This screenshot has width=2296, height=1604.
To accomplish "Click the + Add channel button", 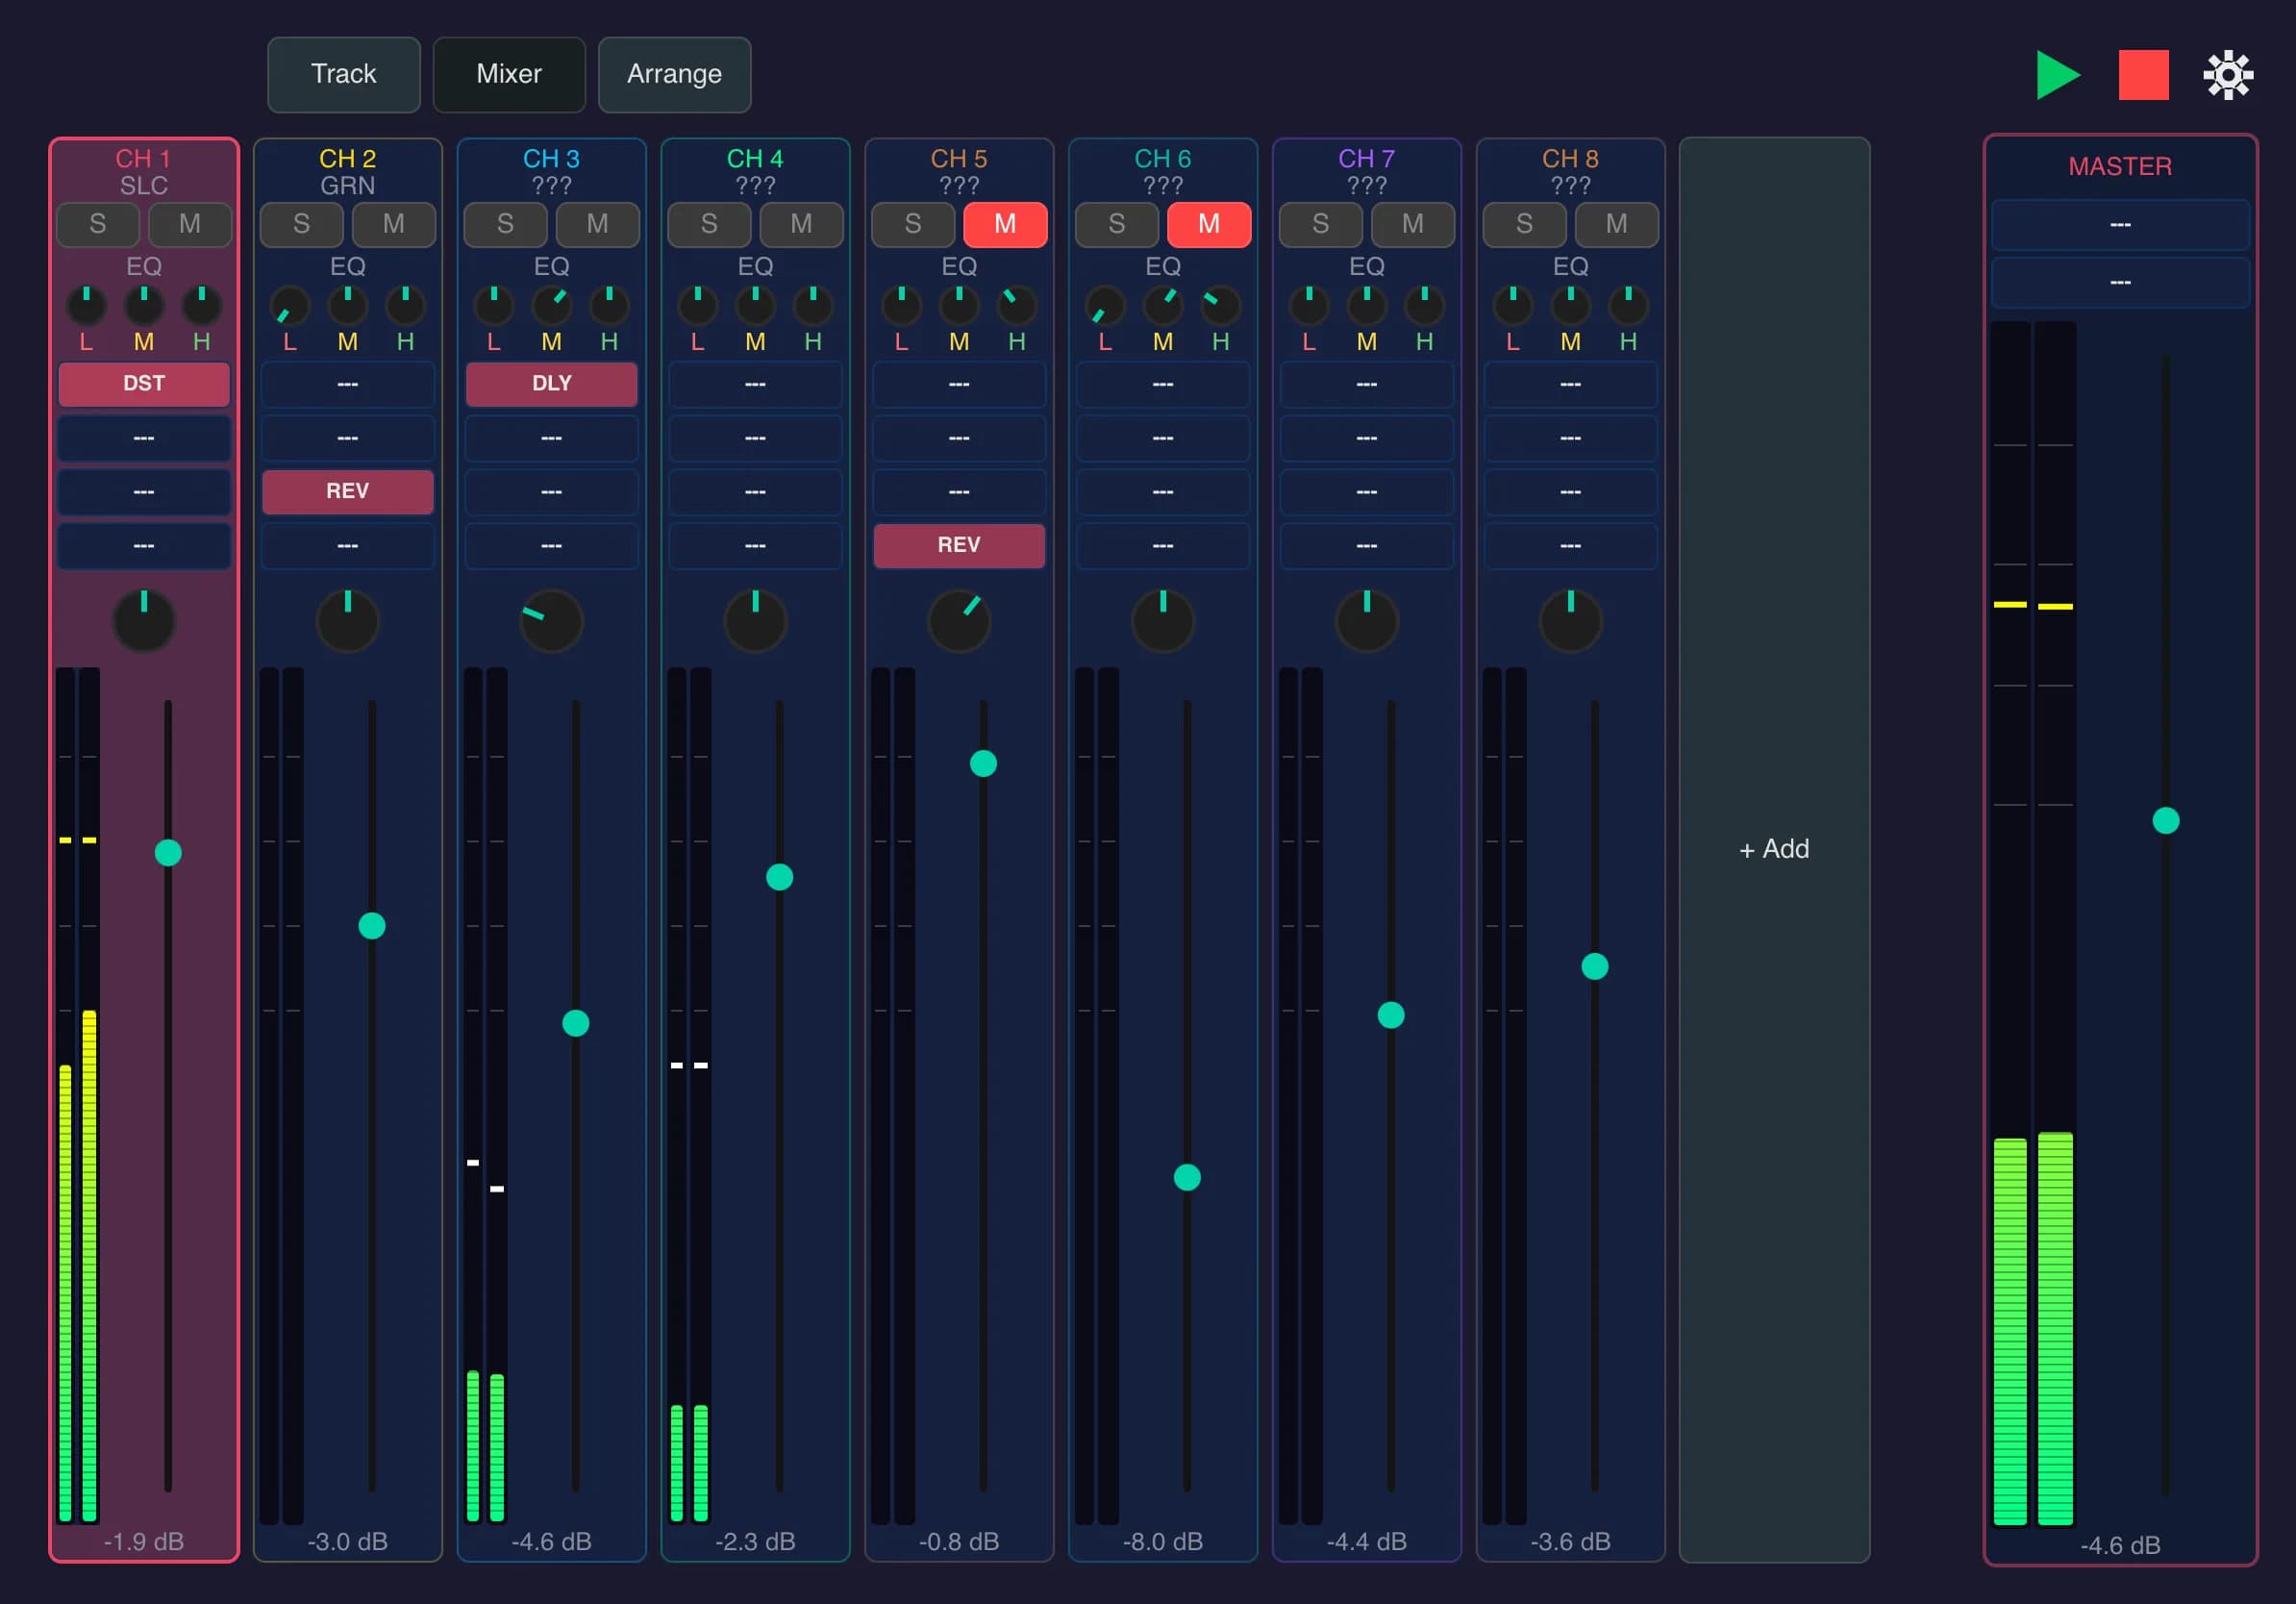I will pos(1773,849).
